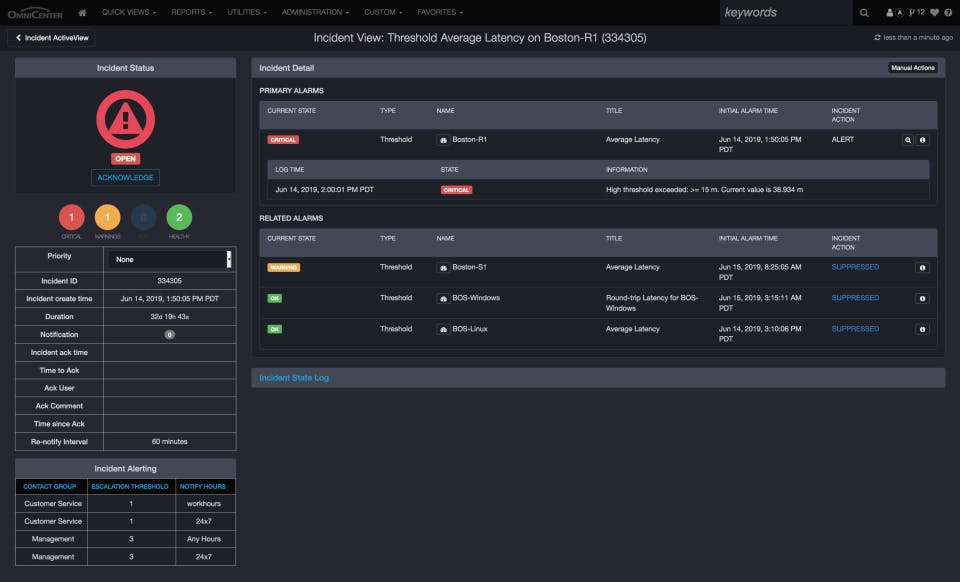
Task: Click the device icon next to BOS-Windows
Action: click(443, 299)
